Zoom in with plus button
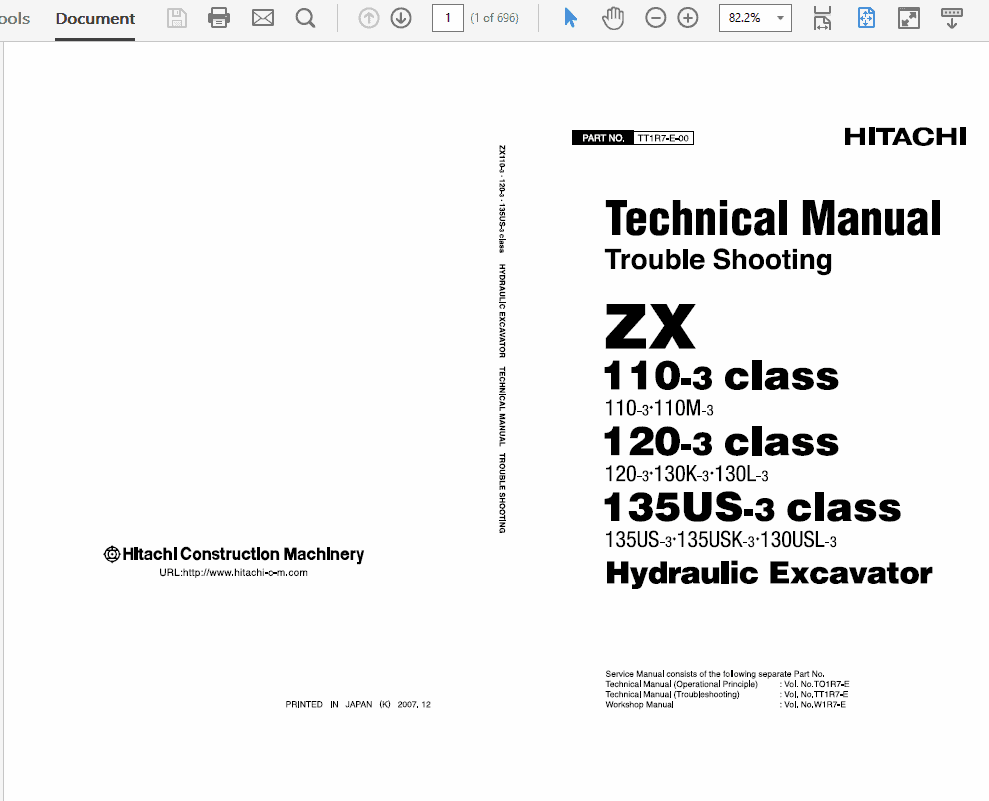 (688, 18)
